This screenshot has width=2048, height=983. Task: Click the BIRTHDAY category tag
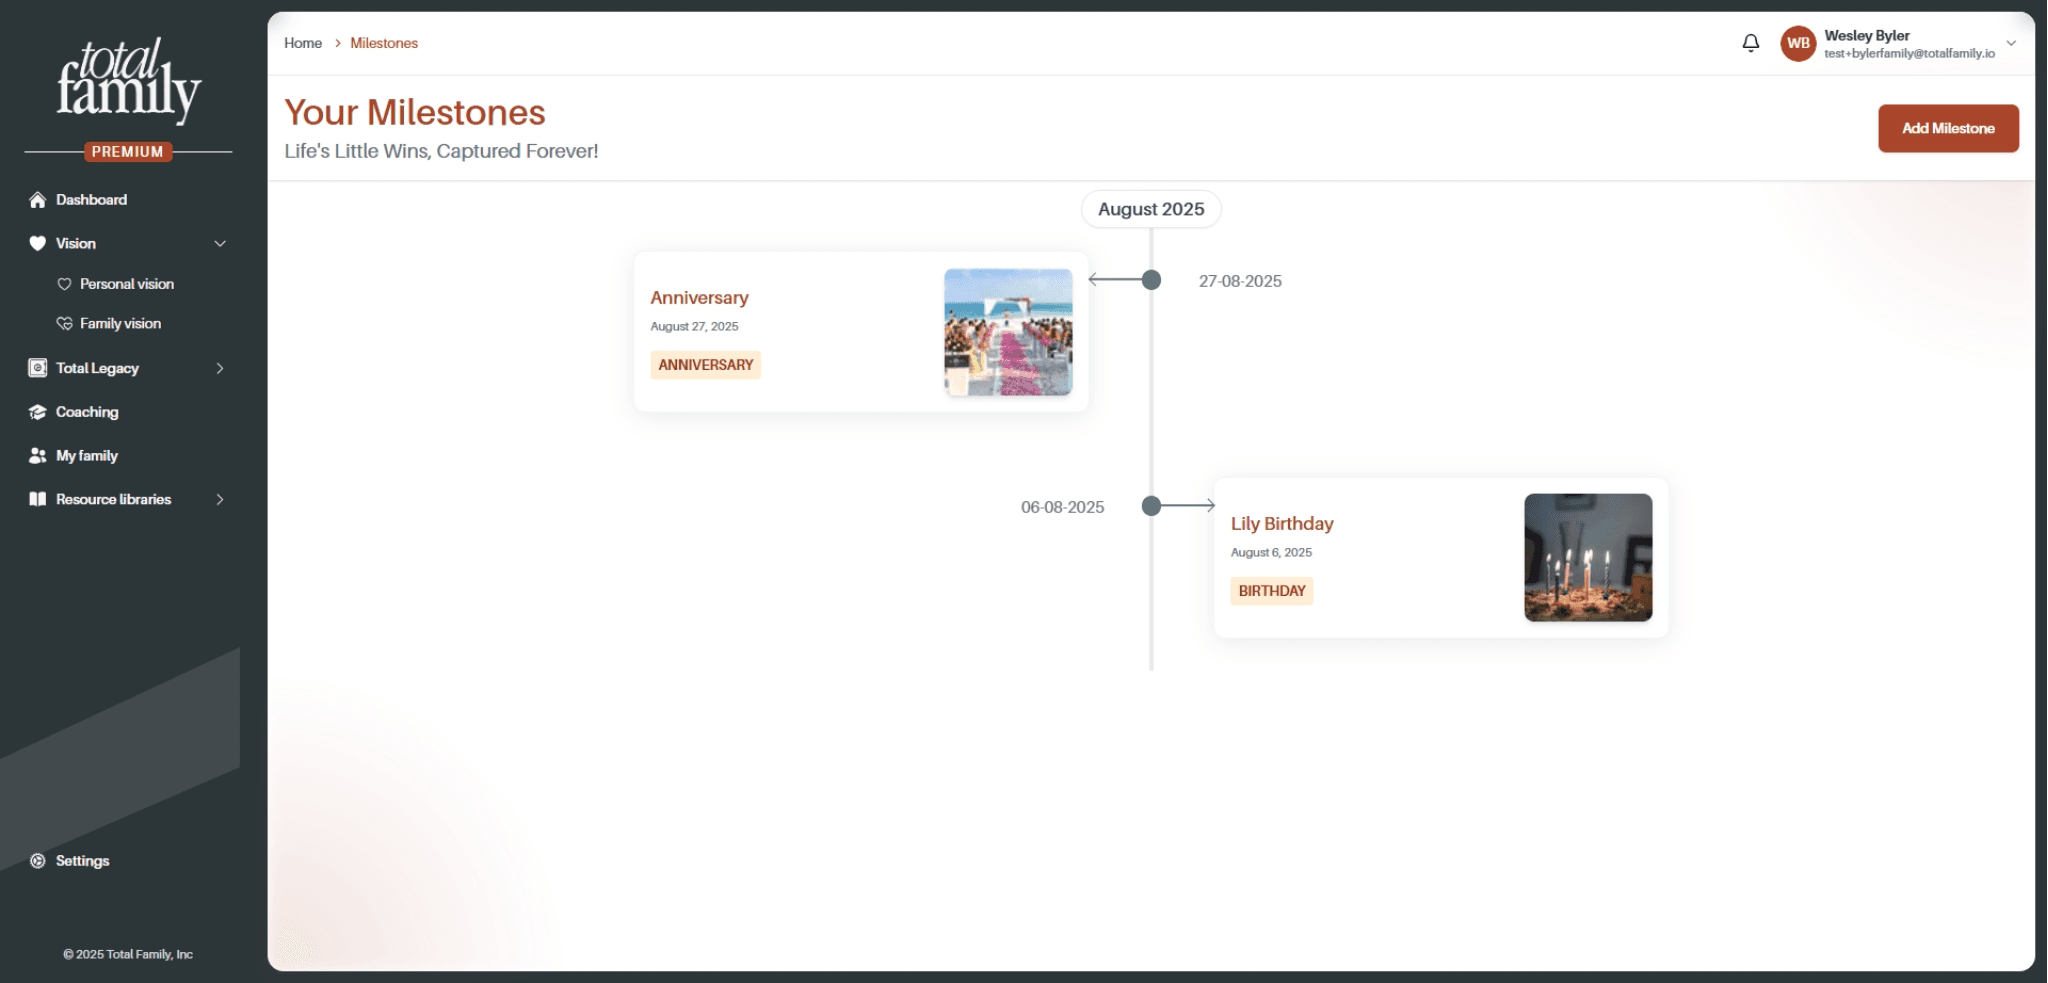(x=1272, y=591)
